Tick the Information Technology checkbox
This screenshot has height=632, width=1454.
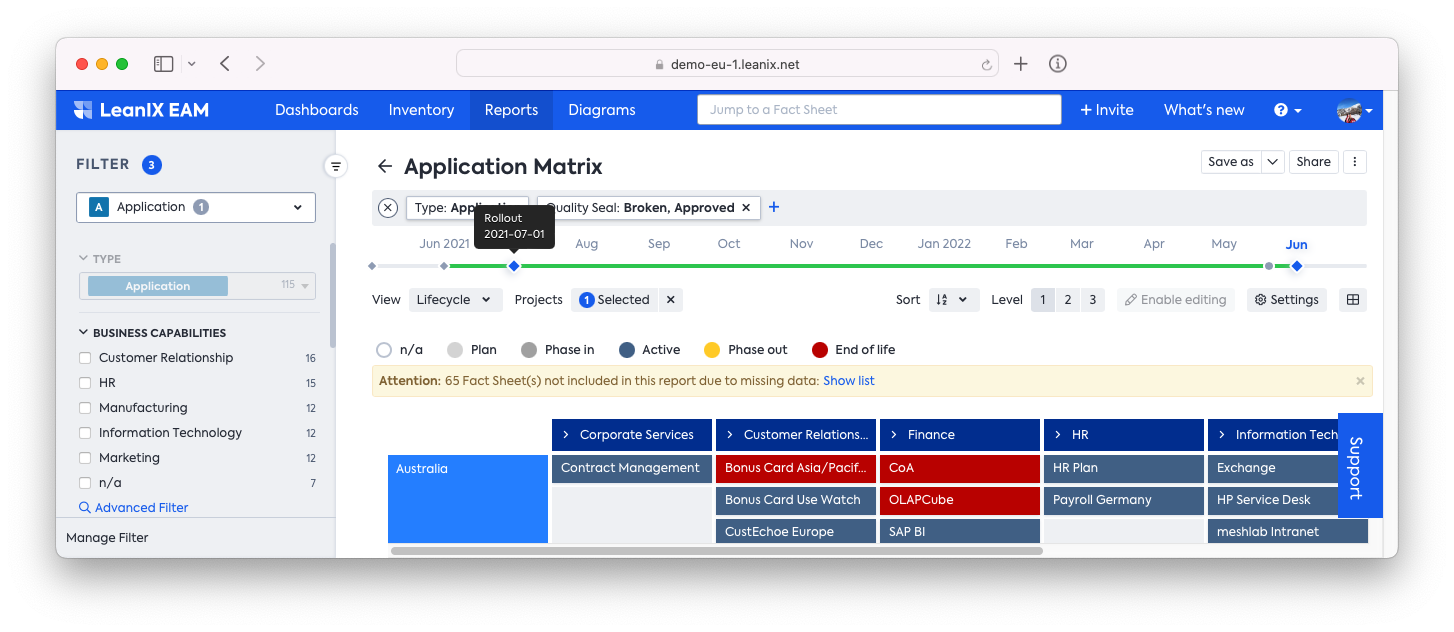[x=85, y=433]
